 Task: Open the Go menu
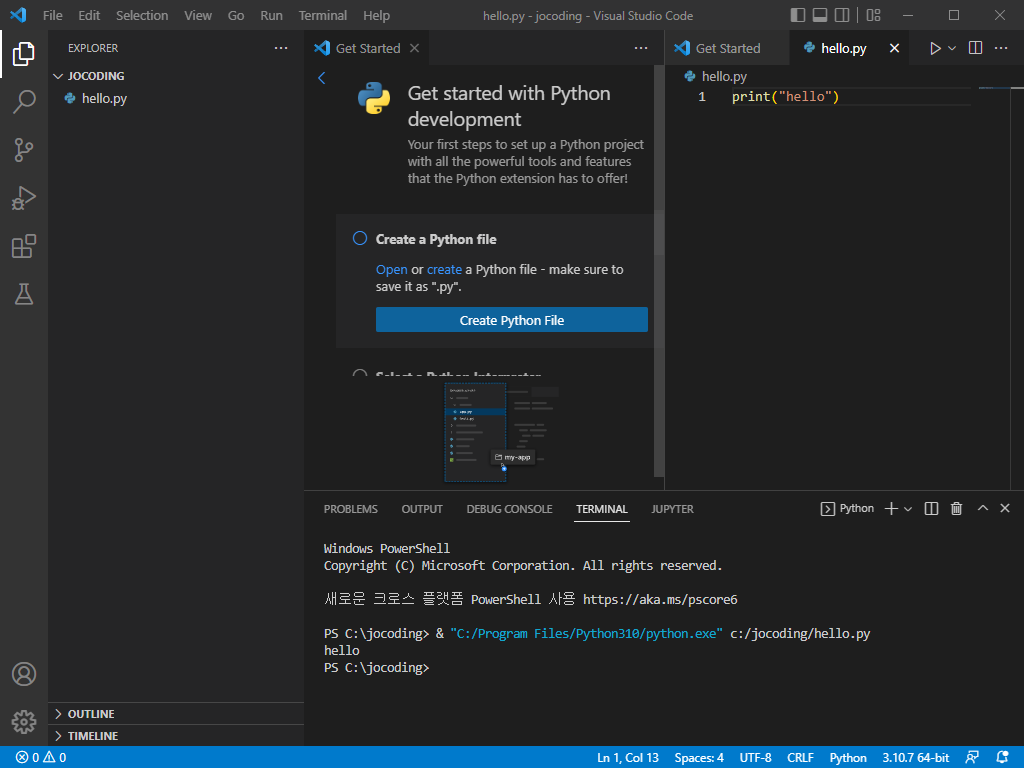tap(236, 15)
